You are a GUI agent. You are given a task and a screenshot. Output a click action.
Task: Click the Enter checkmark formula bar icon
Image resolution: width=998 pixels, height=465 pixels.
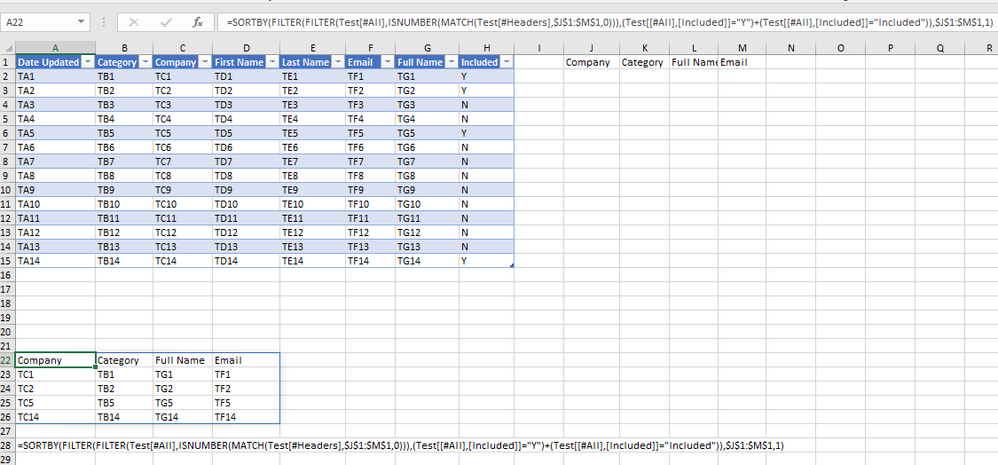click(166, 22)
